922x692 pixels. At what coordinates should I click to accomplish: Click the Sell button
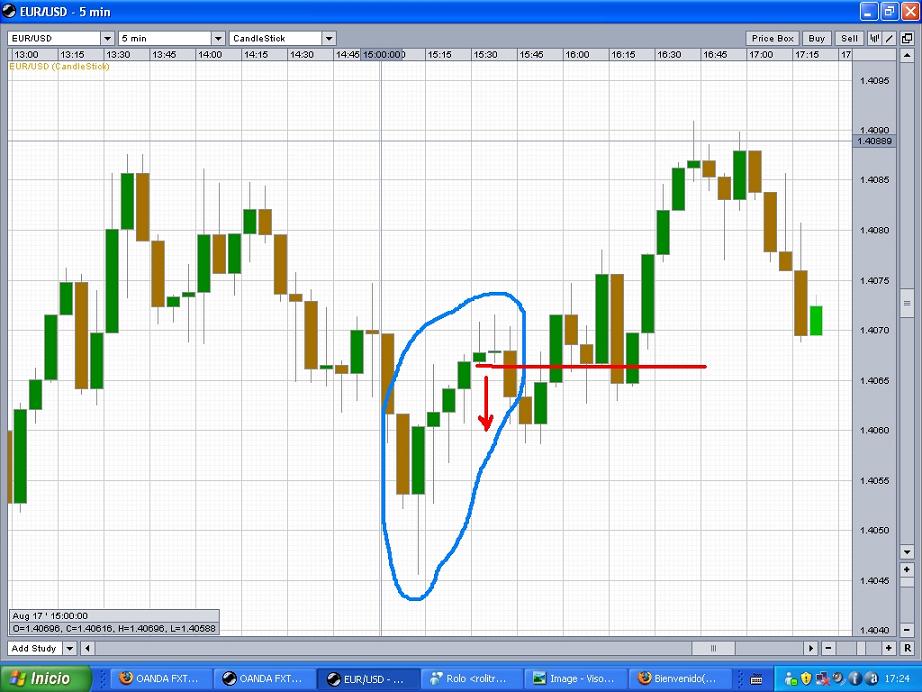tap(849, 38)
